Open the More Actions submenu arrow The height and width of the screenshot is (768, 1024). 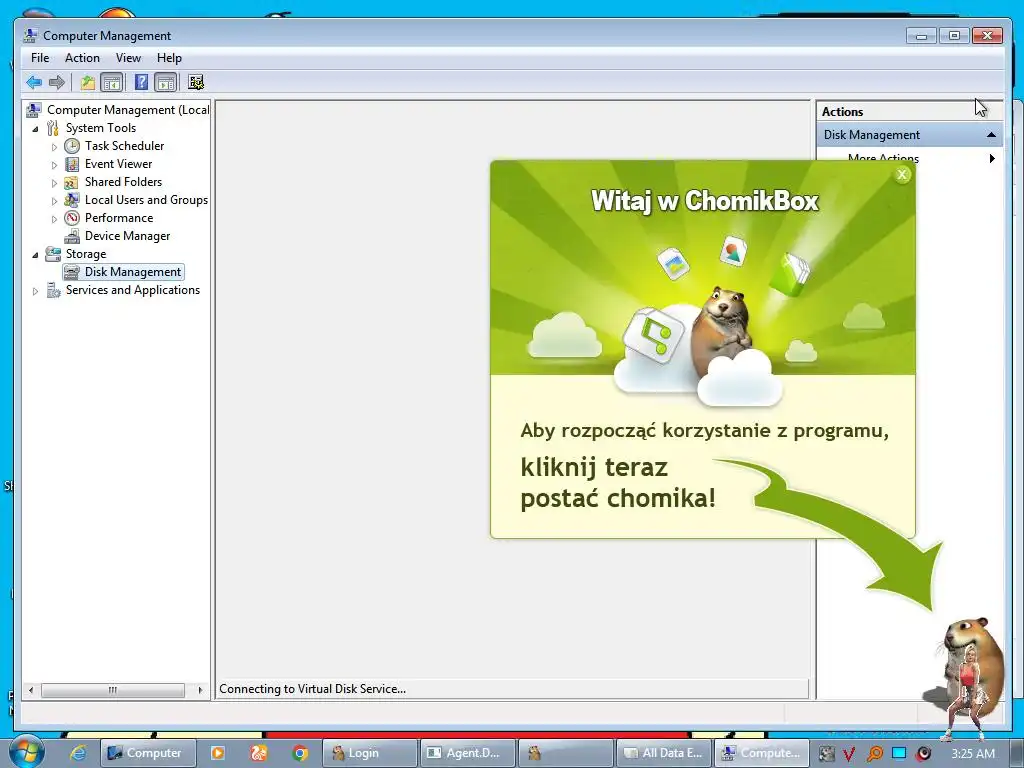pos(992,158)
